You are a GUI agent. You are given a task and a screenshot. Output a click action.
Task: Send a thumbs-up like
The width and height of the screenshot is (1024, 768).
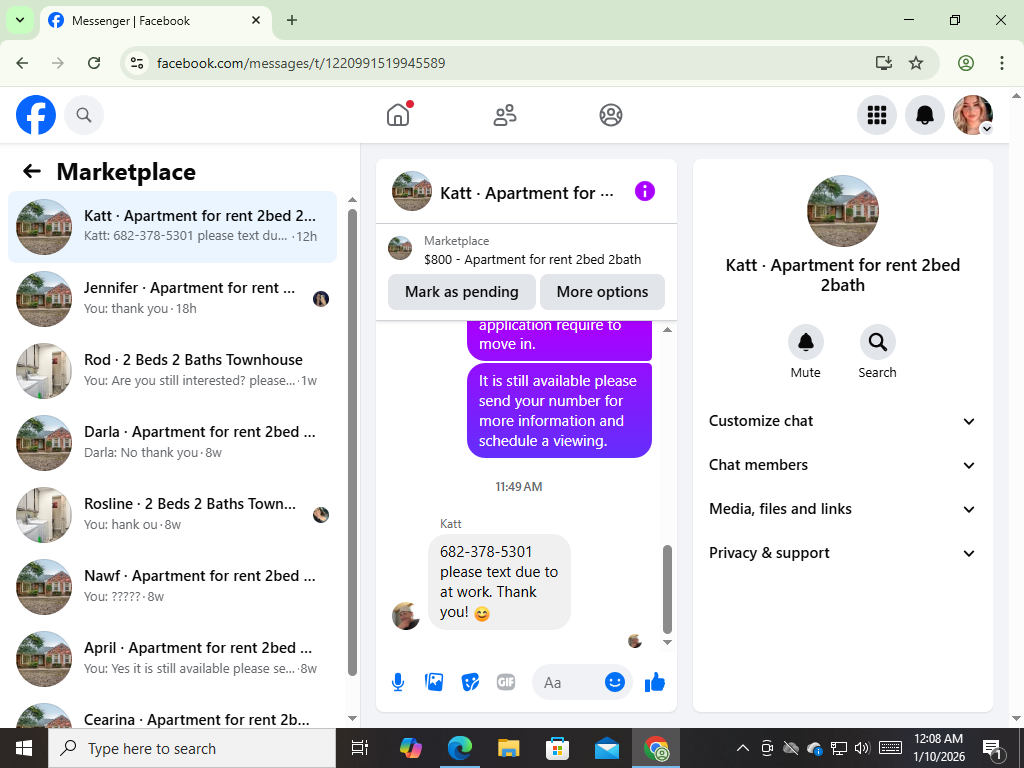[654, 682]
